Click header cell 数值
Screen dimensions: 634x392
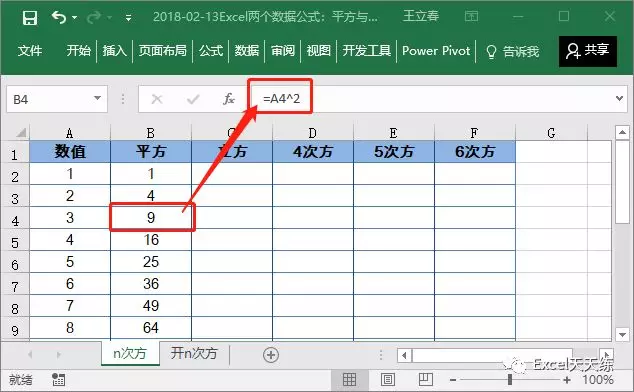pos(70,152)
